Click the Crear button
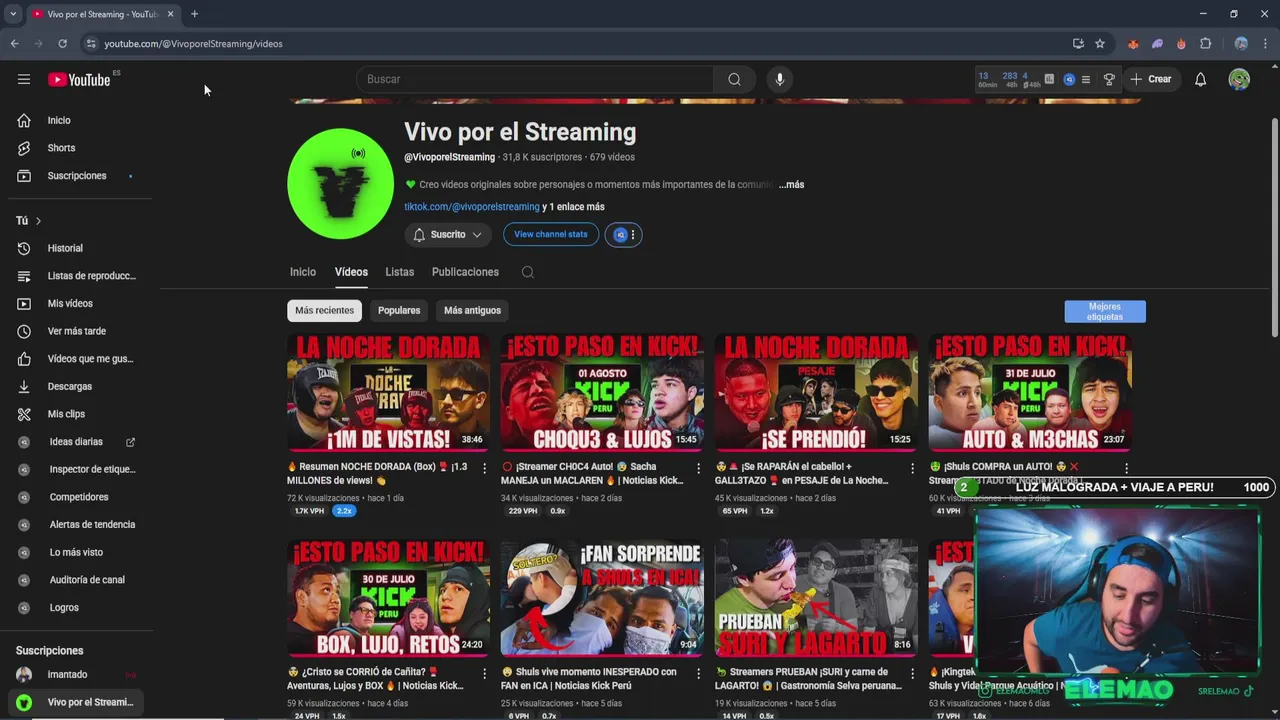1280x720 pixels. [x=1150, y=79]
